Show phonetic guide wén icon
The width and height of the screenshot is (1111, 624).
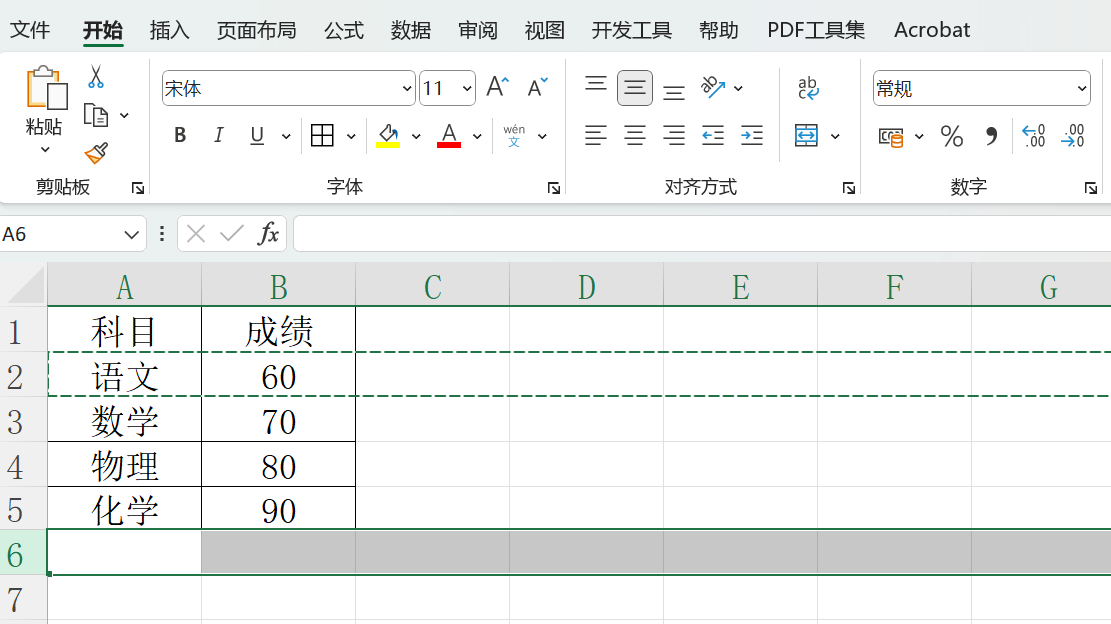click(x=514, y=135)
